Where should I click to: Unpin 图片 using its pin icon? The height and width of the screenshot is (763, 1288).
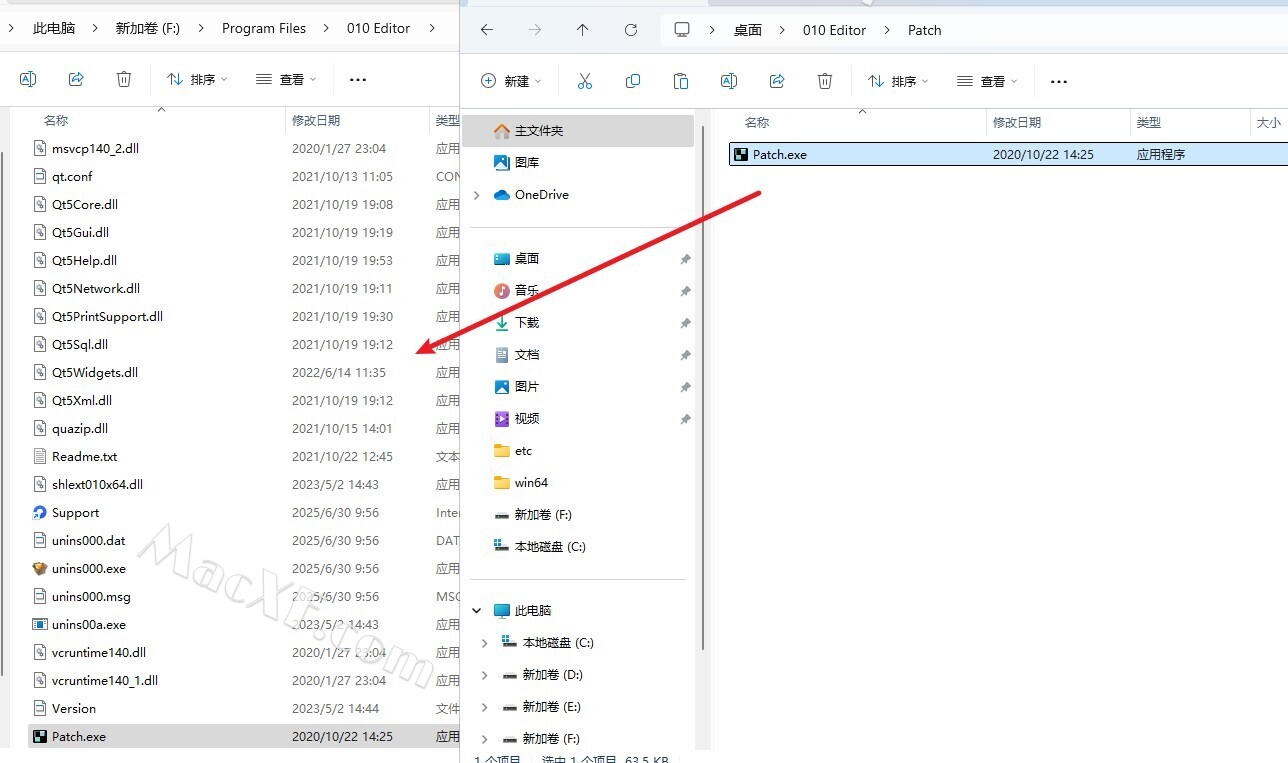[685, 387]
